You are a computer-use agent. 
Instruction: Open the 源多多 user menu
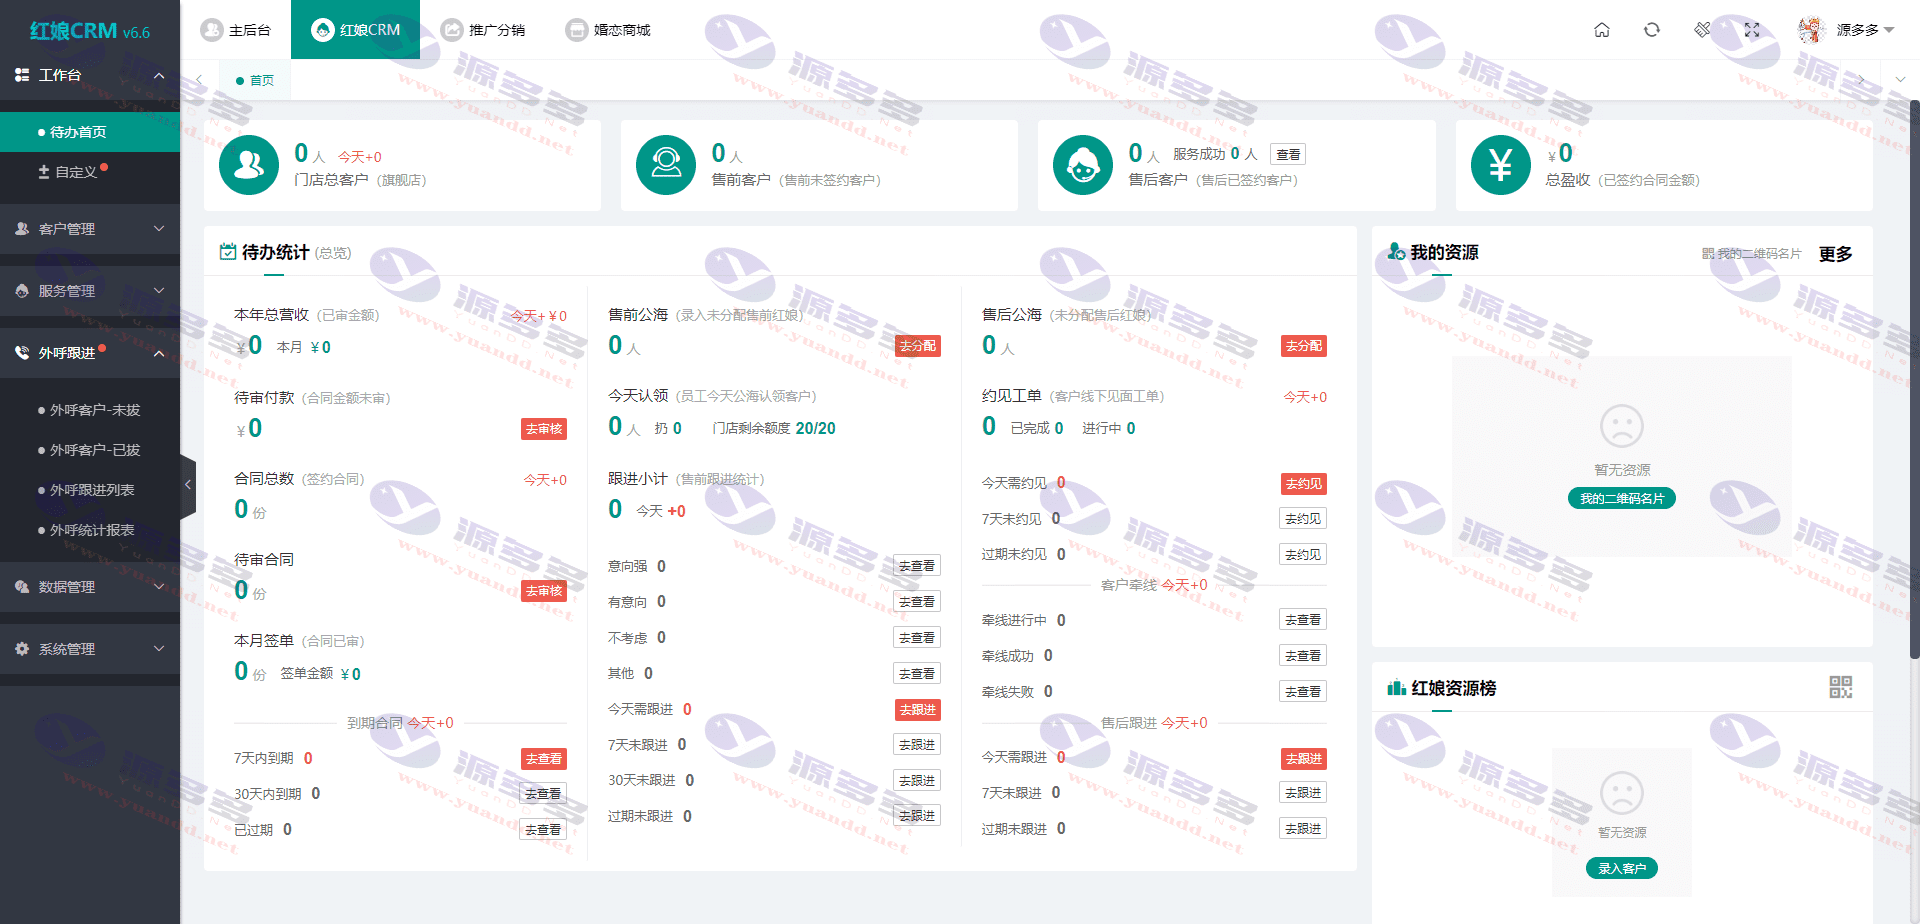pyautogui.click(x=1846, y=30)
